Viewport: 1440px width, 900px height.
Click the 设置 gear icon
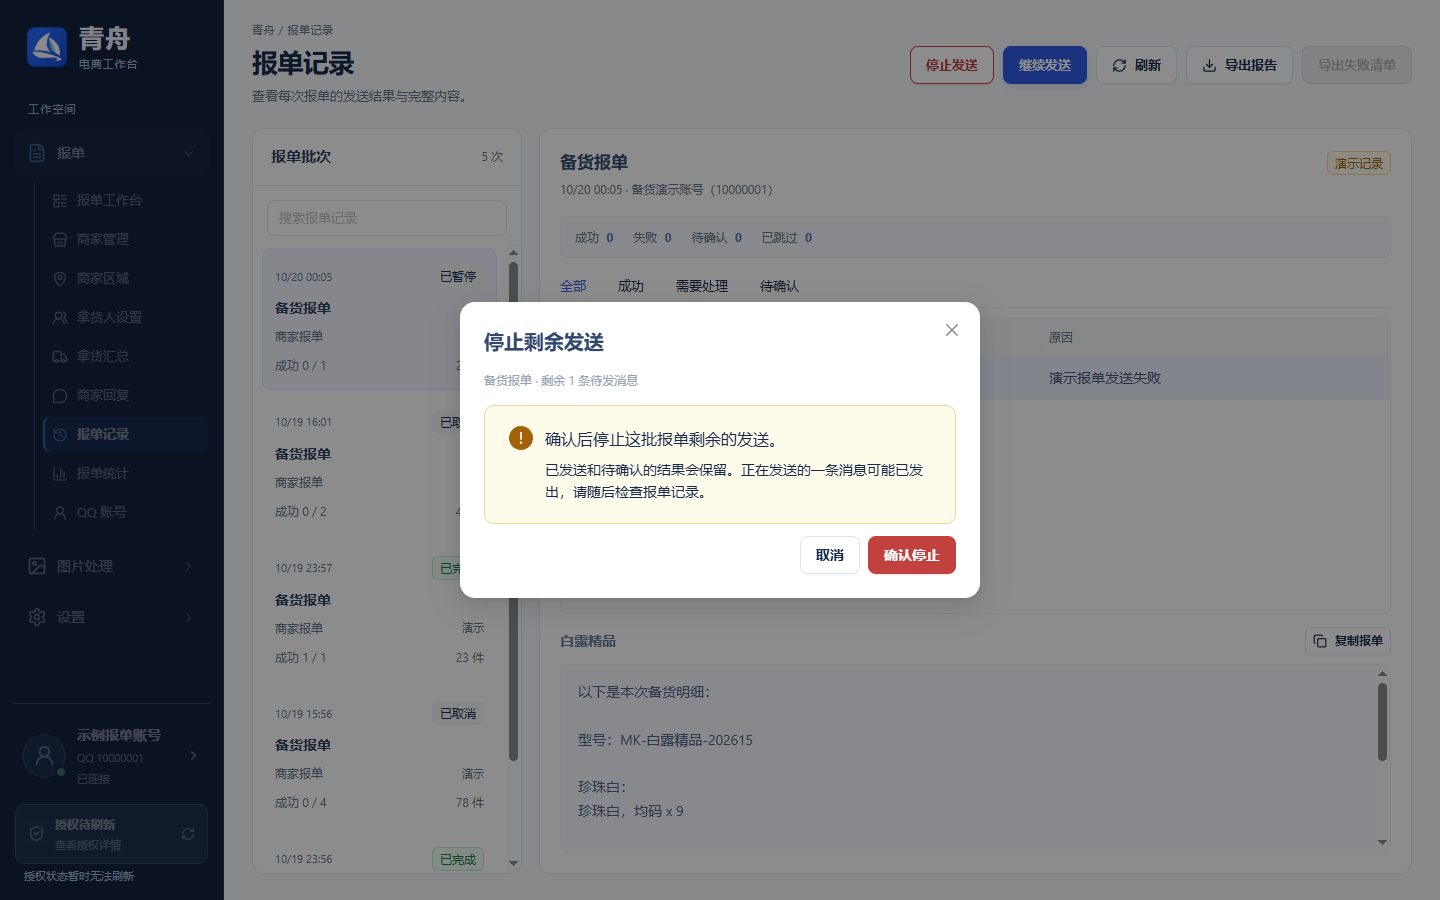click(x=37, y=617)
